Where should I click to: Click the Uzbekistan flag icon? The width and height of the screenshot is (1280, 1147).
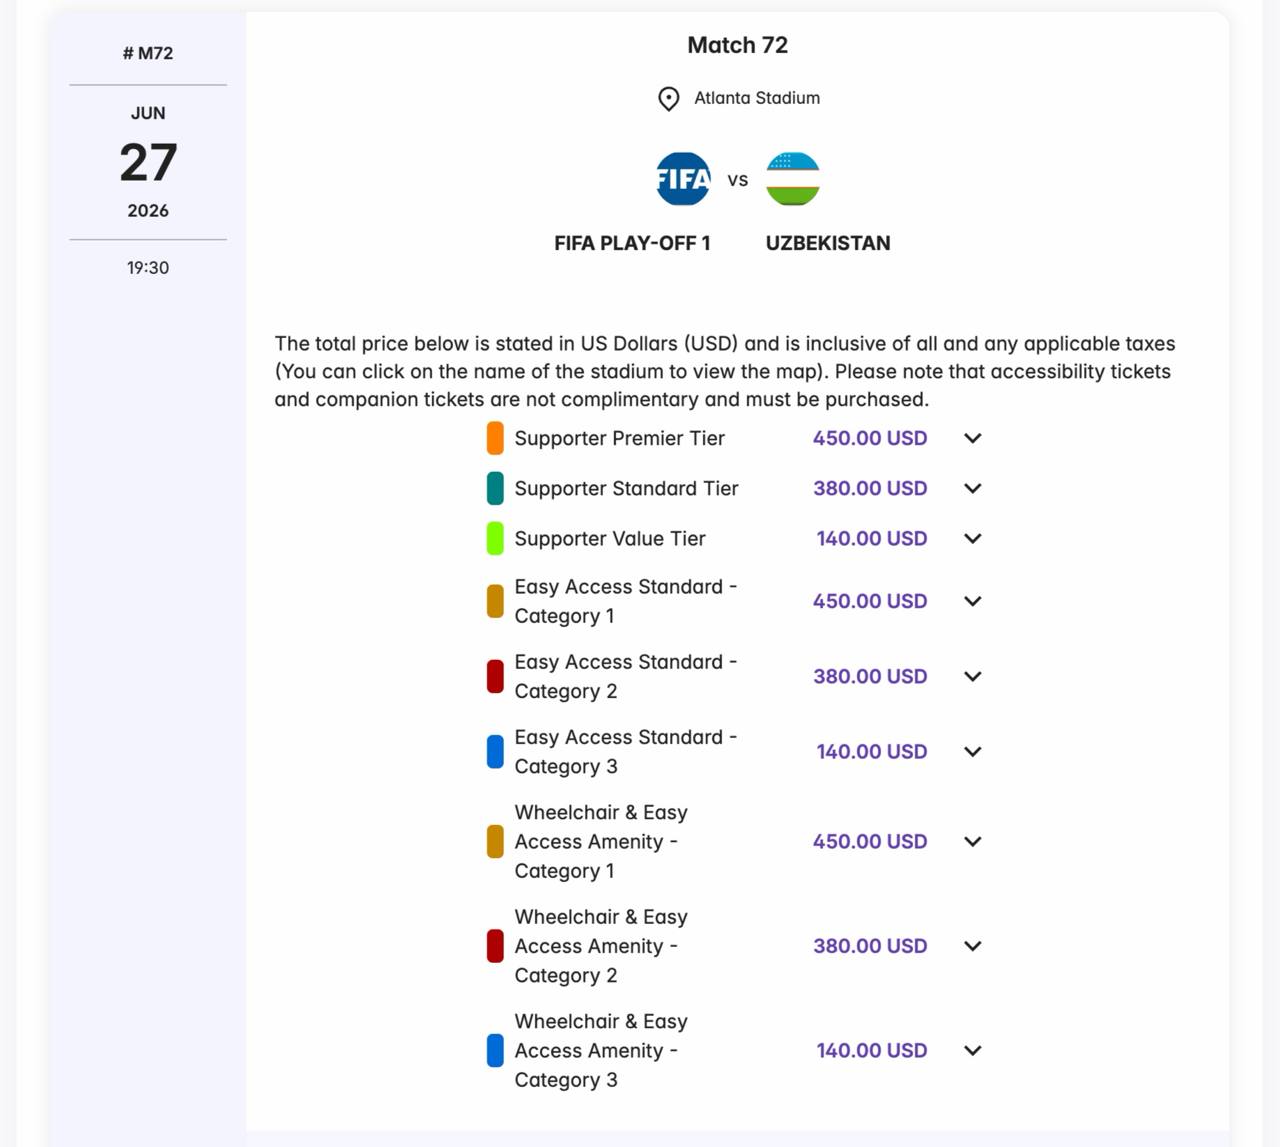pos(793,179)
